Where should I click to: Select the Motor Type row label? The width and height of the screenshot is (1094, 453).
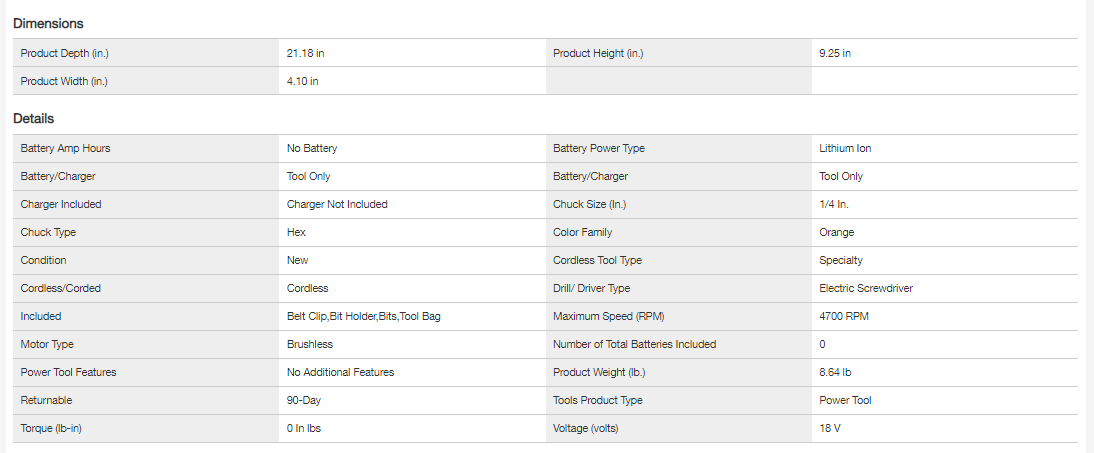[x=48, y=344]
